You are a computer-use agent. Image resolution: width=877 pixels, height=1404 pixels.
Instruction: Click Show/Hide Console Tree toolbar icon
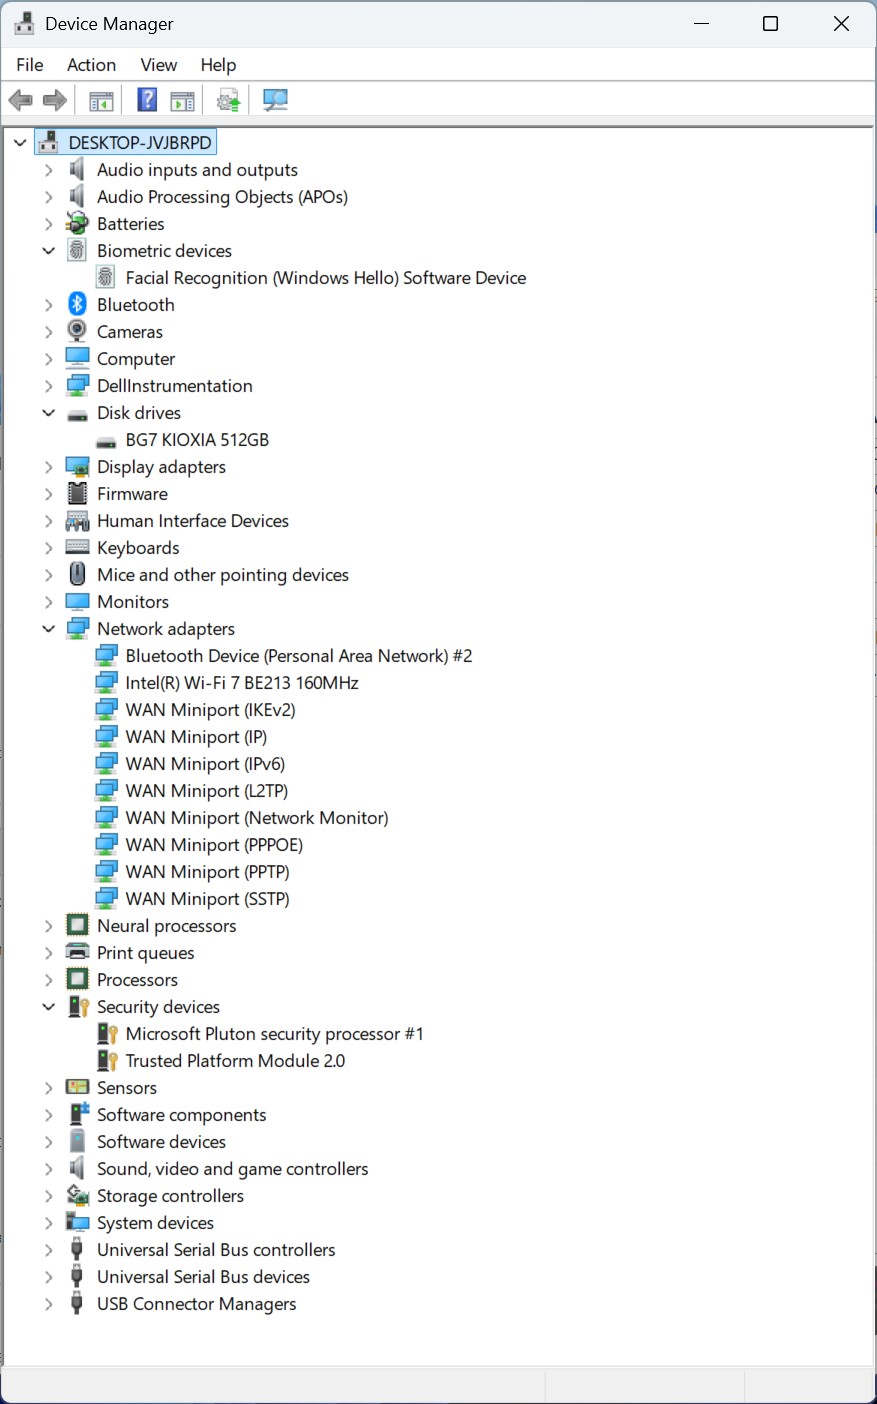pyautogui.click(x=101, y=100)
